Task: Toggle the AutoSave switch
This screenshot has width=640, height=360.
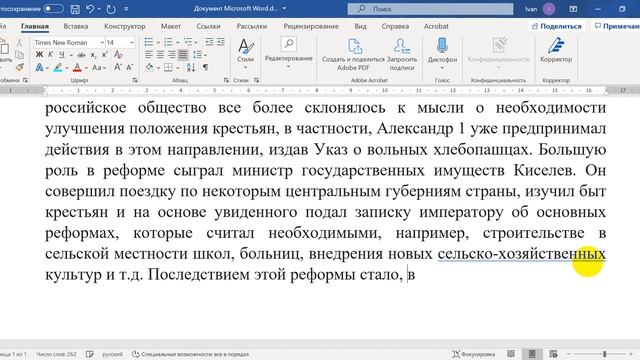Action: 53,9
